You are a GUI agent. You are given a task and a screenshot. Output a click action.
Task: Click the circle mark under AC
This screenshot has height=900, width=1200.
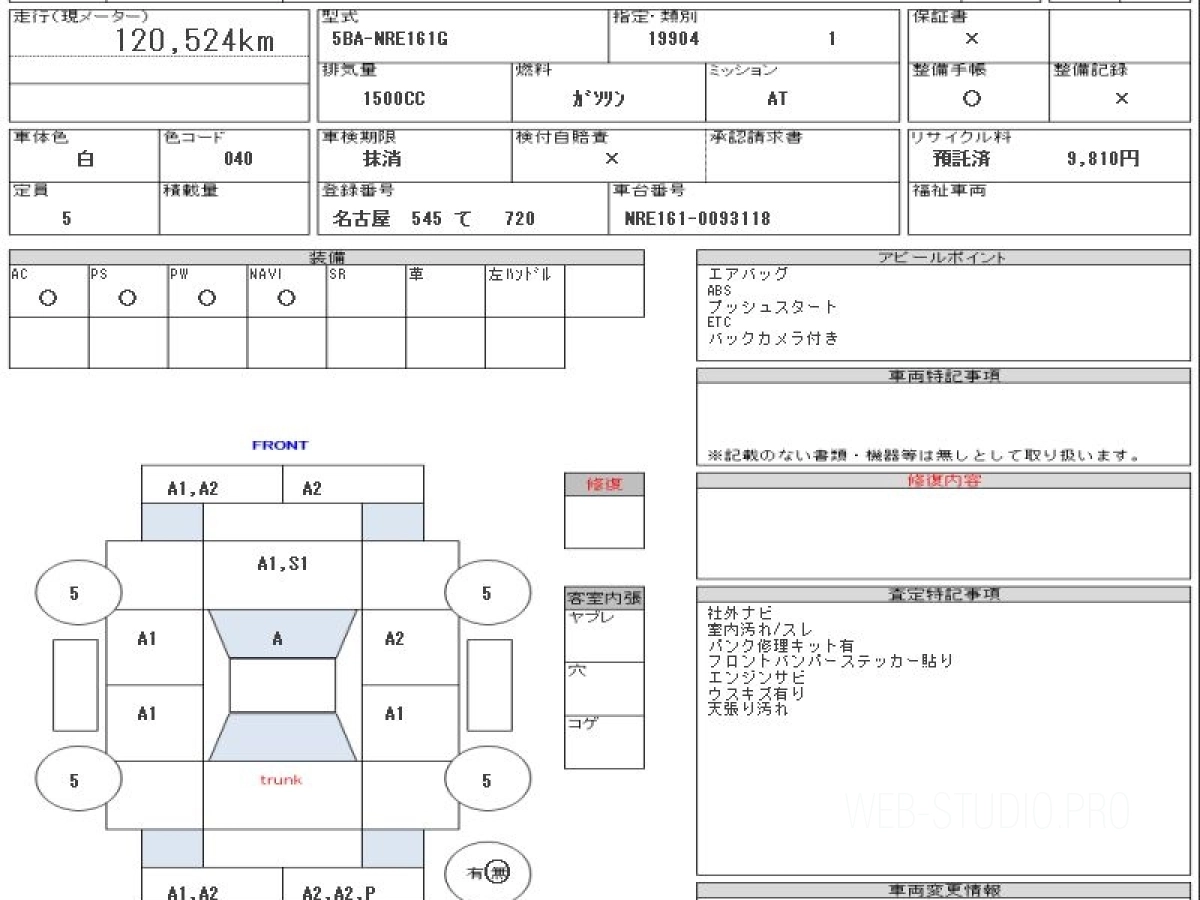point(48,298)
